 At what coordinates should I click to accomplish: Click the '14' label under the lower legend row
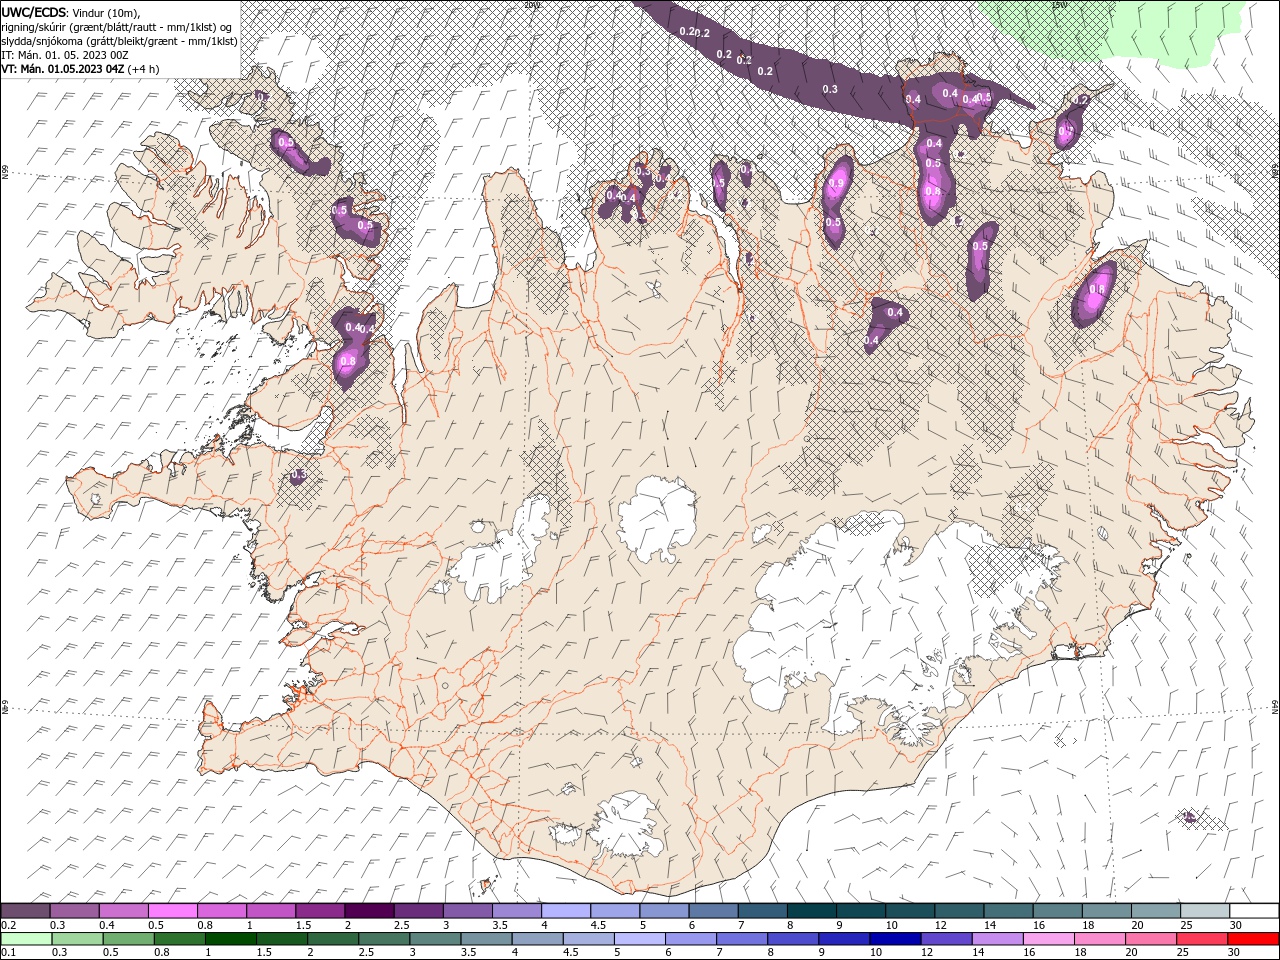coord(978,952)
